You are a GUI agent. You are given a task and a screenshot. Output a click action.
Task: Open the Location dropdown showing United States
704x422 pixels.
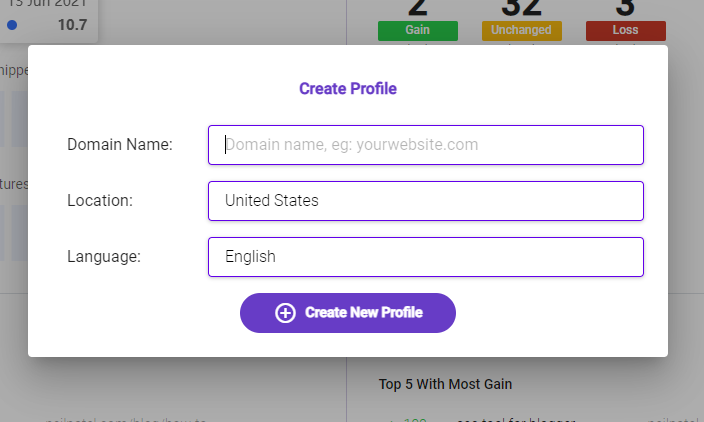426,201
